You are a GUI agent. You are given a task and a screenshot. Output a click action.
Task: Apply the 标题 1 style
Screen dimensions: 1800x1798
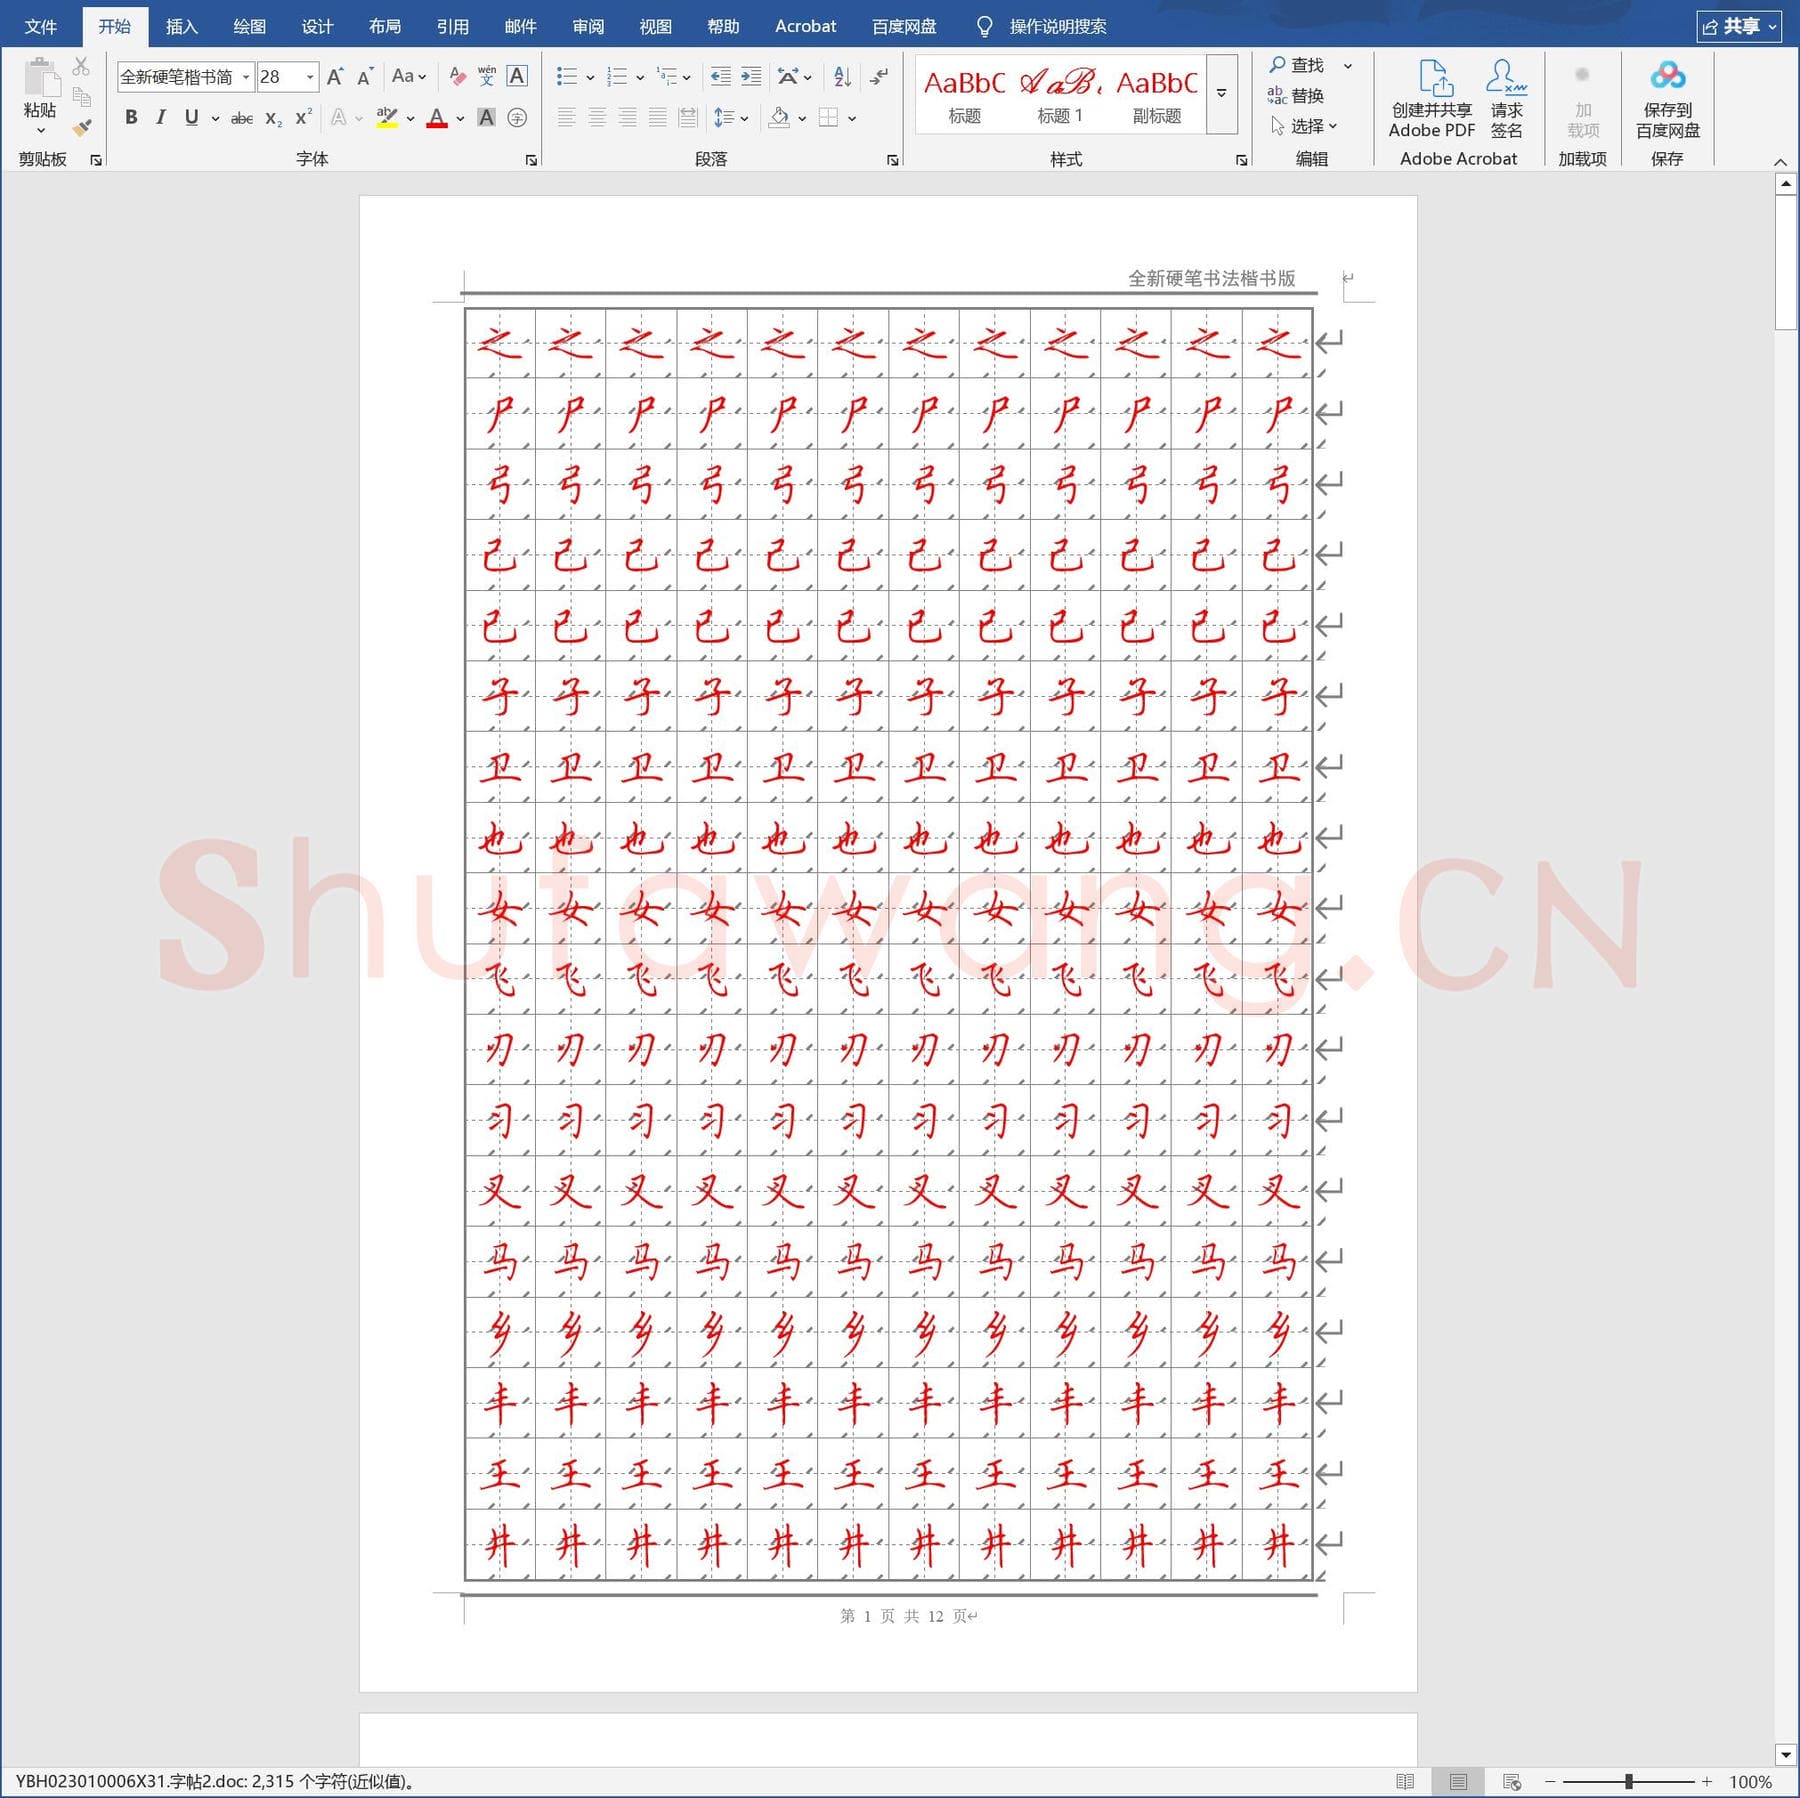coord(1060,95)
